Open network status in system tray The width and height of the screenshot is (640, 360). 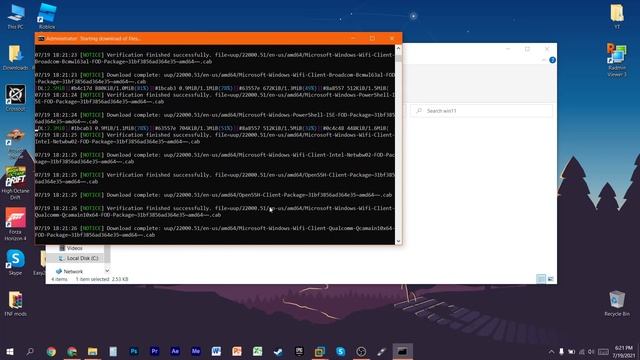tap(582, 351)
